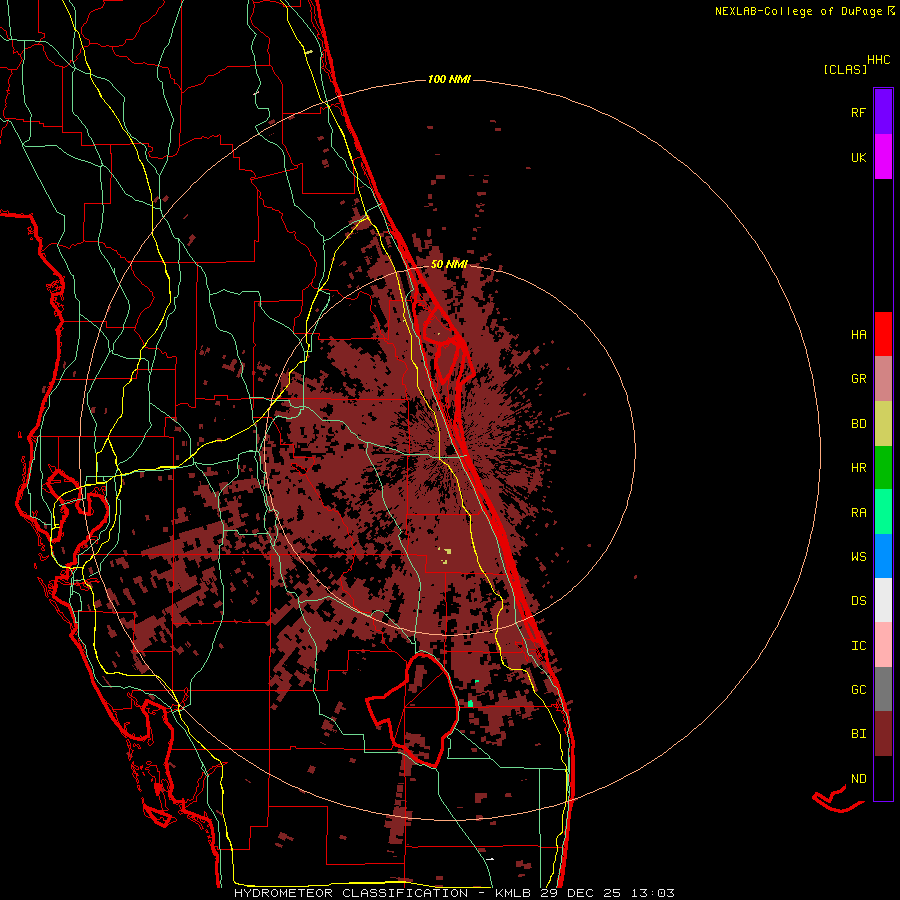
Task: Click the UK legend label
Action: (x=859, y=157)
